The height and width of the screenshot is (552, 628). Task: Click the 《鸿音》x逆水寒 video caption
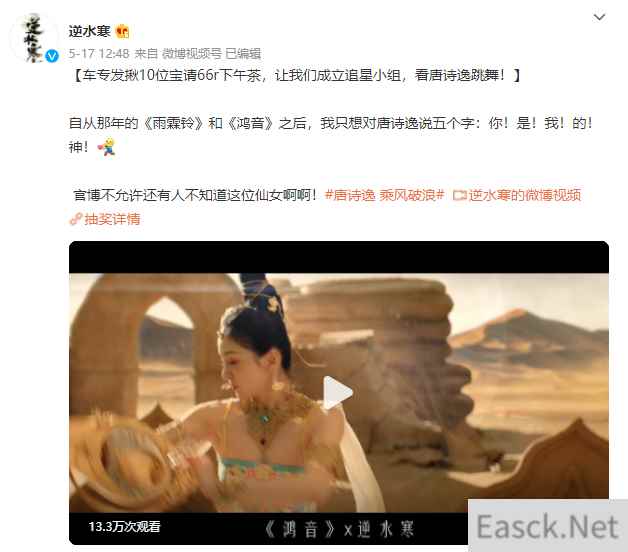[x=339, y=530]
